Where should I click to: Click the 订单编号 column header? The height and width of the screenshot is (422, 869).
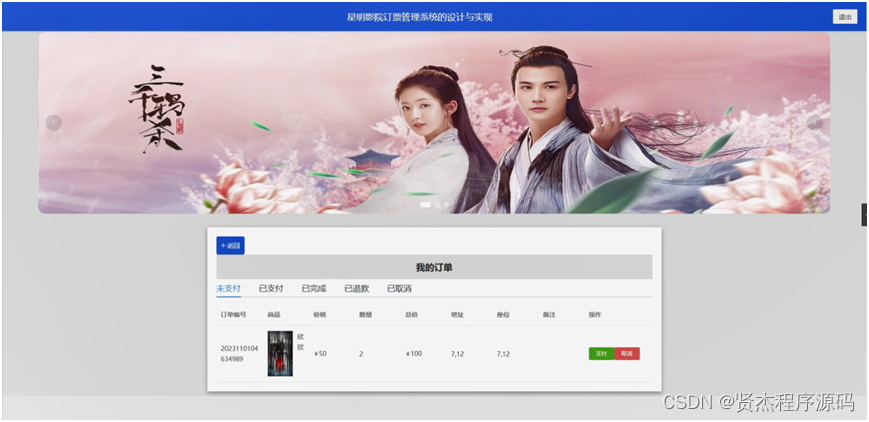coord(233,314)
